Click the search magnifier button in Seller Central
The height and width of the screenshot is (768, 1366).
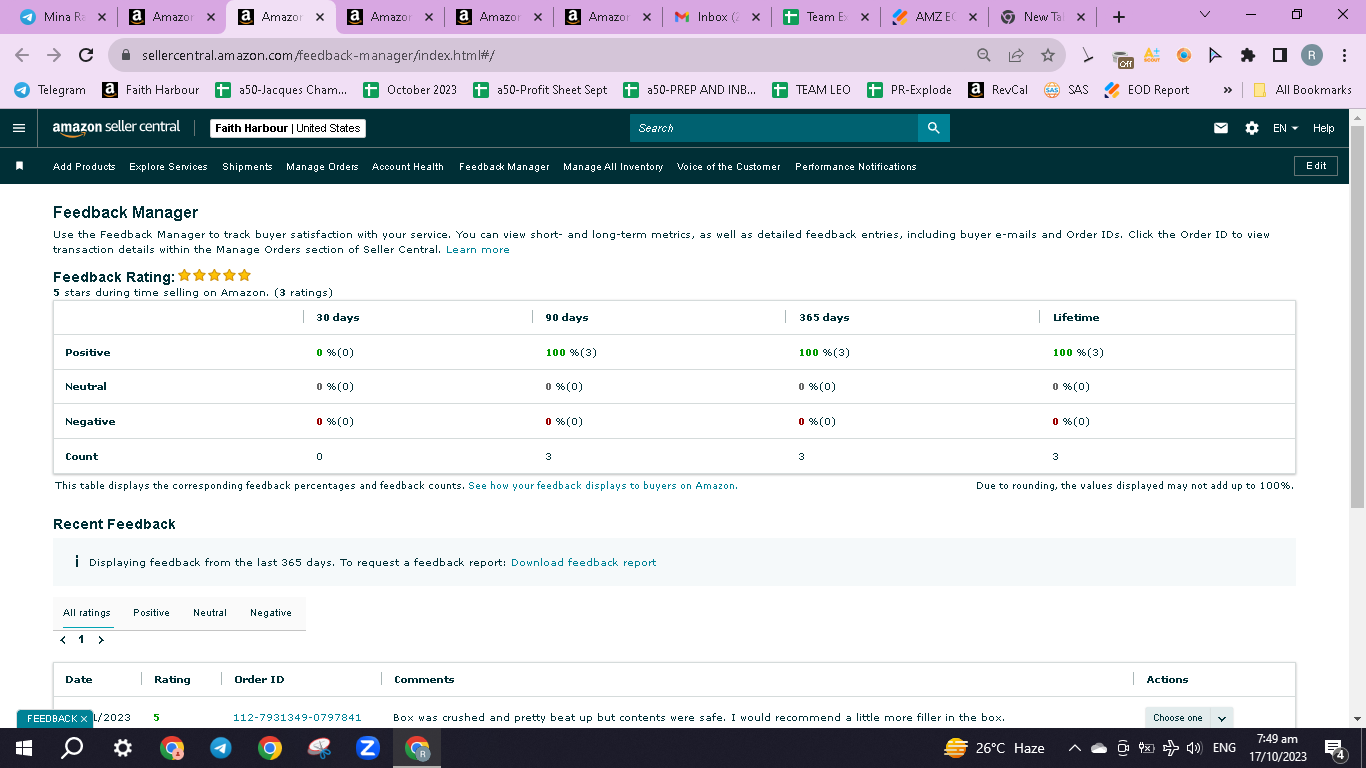(x=933, y=128)
